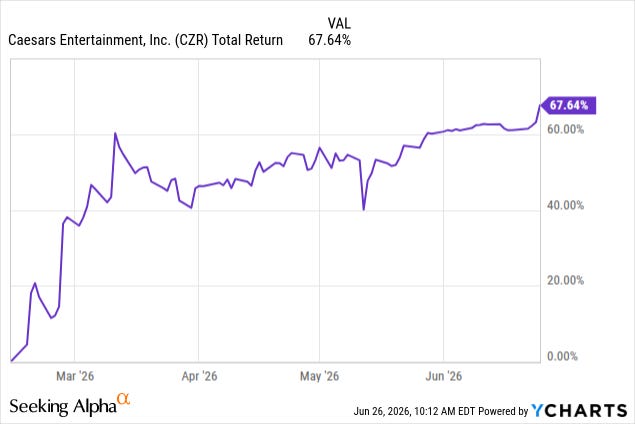The width and height of the screenshot is (635, 424).
Task: Click the 0.00% y-axis label
Action: point(562,356)
